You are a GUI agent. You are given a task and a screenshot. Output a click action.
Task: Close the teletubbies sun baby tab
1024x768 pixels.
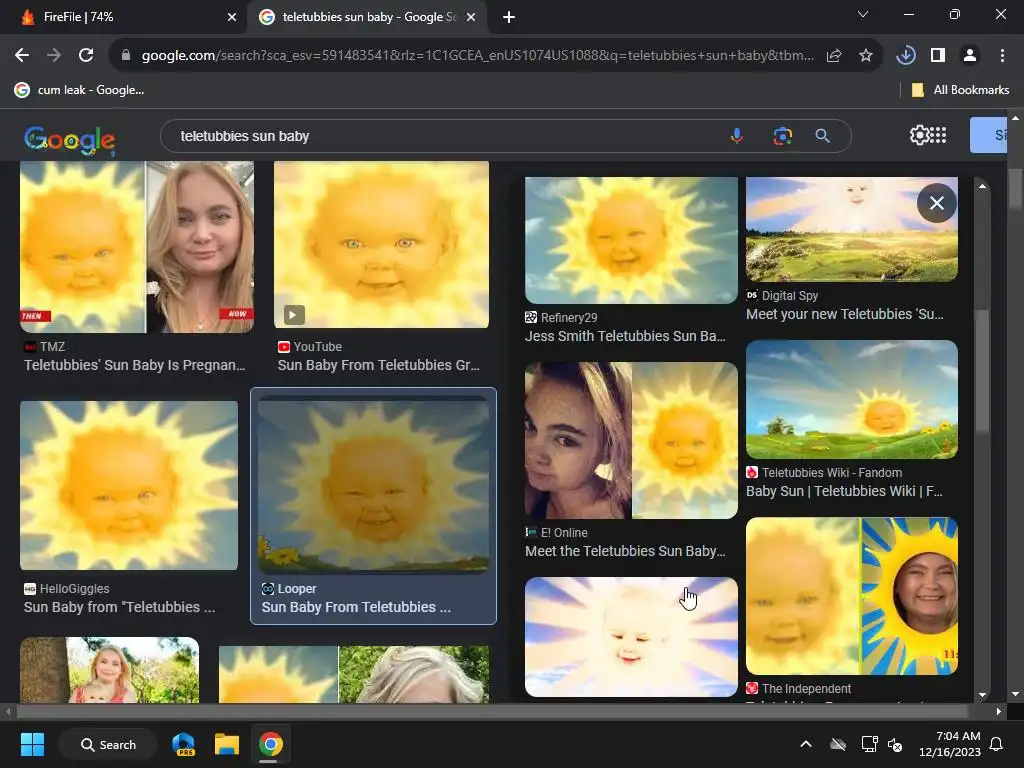point(471,17)
